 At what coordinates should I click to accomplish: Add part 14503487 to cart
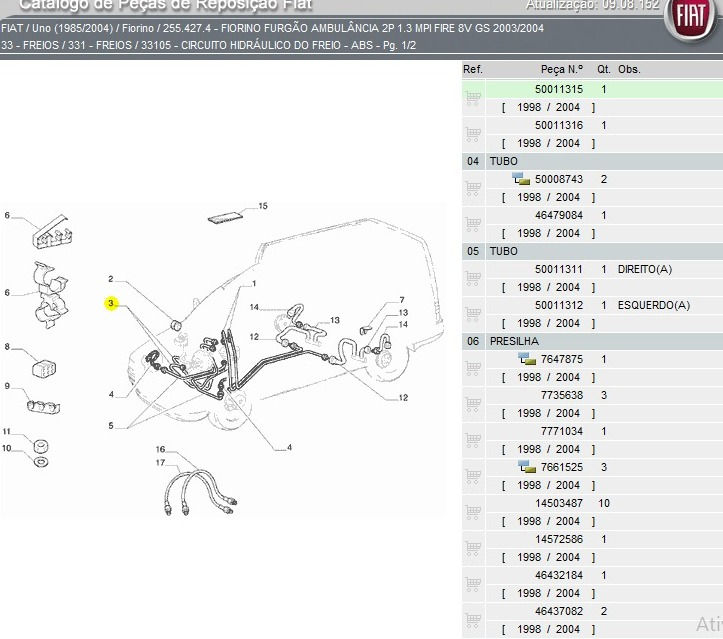tap(473, 512)
